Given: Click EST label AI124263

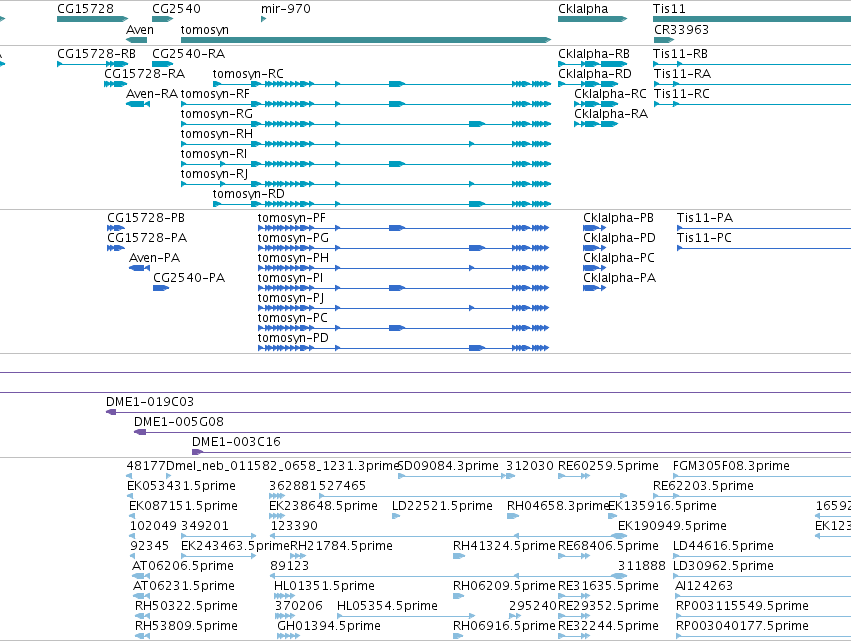Looking at the screenshot, I should 704,586.
